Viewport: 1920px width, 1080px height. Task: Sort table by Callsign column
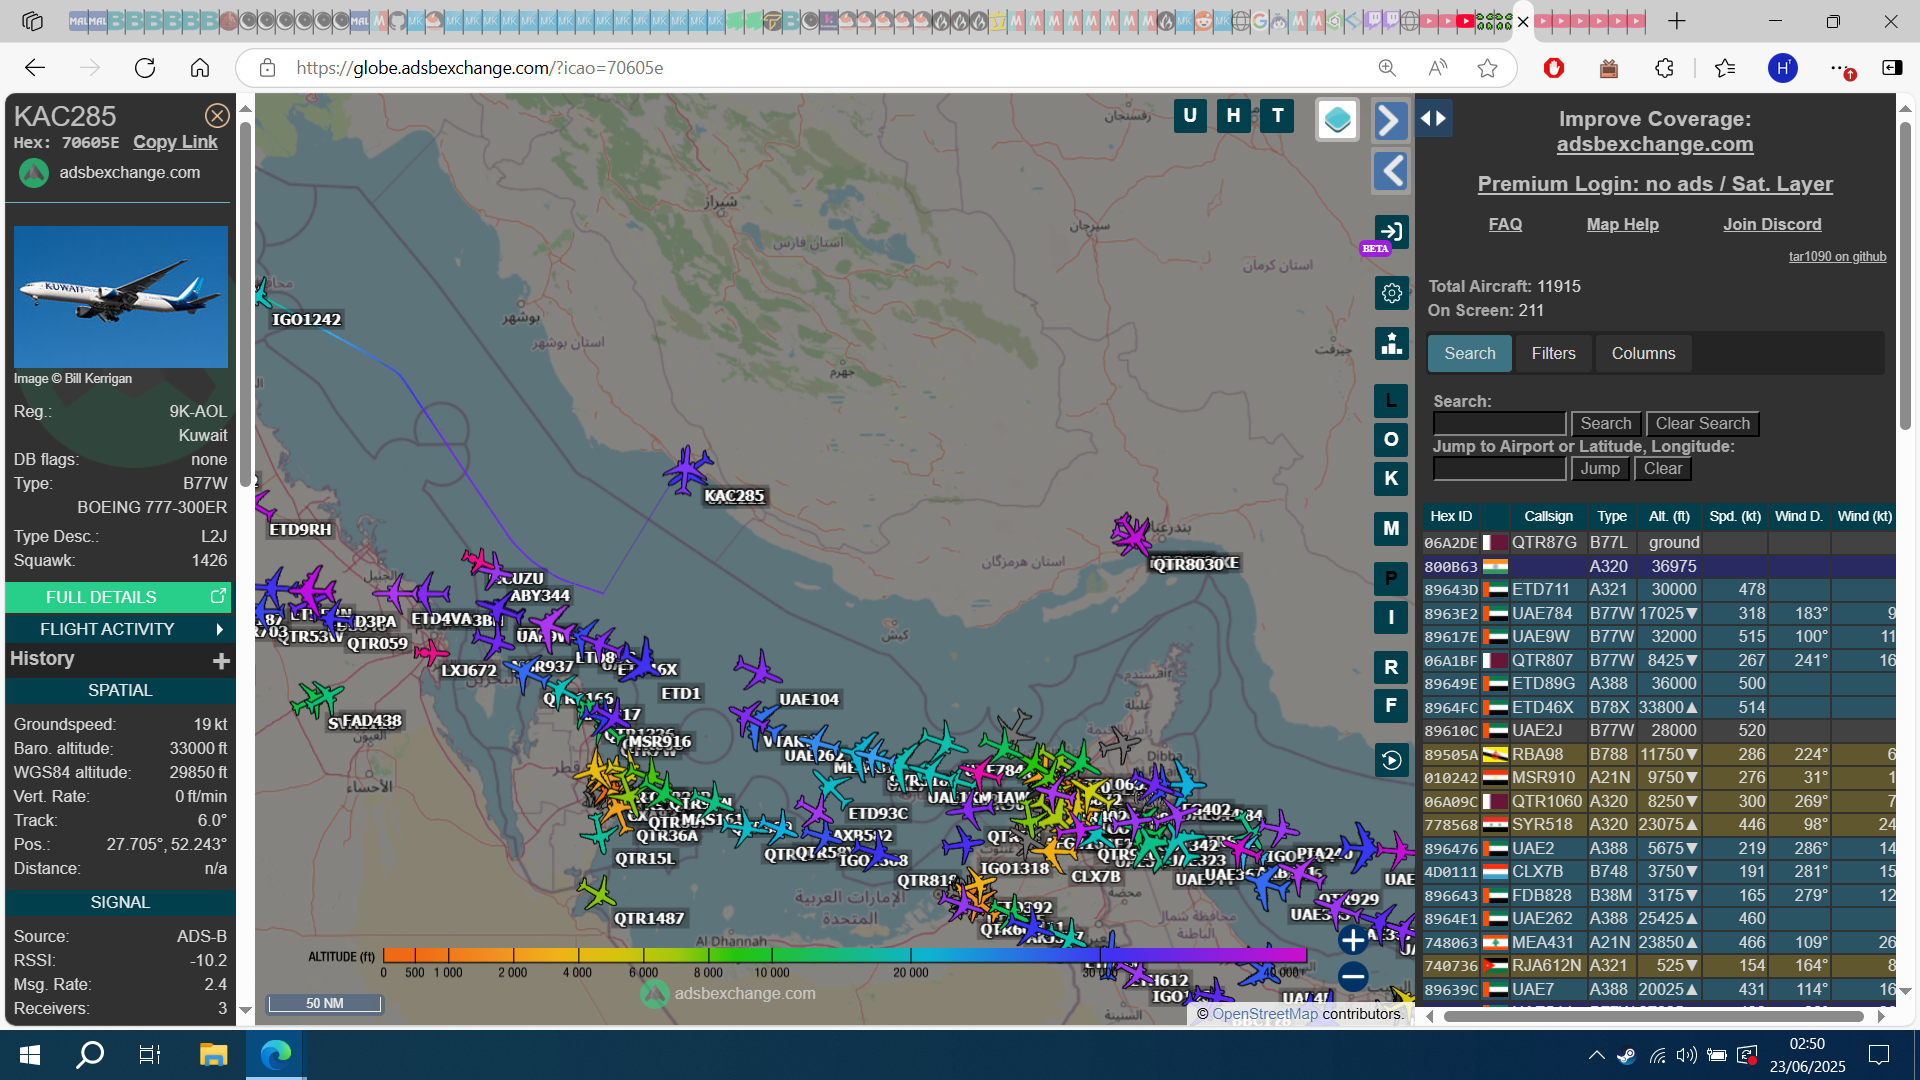(x=1548, y=517)
